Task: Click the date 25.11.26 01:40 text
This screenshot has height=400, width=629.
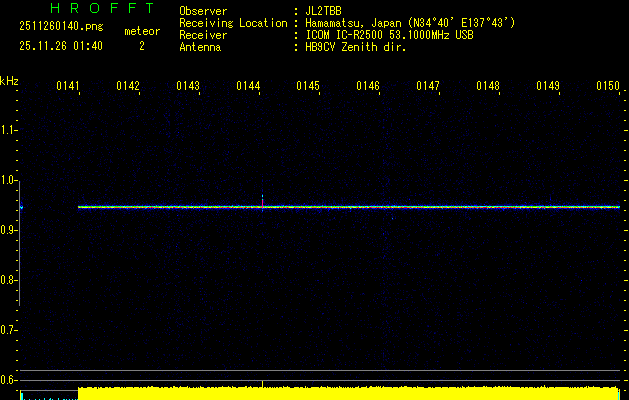Action: point(61,46)
